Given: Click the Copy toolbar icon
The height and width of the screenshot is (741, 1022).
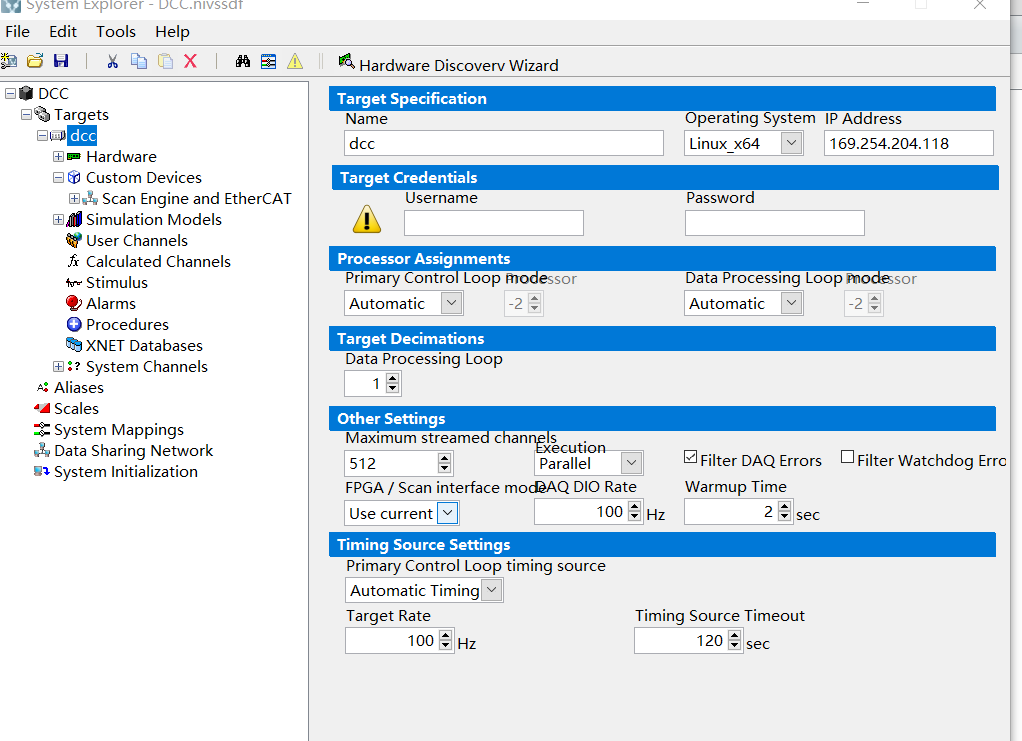Looking at the screenshot, I should tap(138, 61).
